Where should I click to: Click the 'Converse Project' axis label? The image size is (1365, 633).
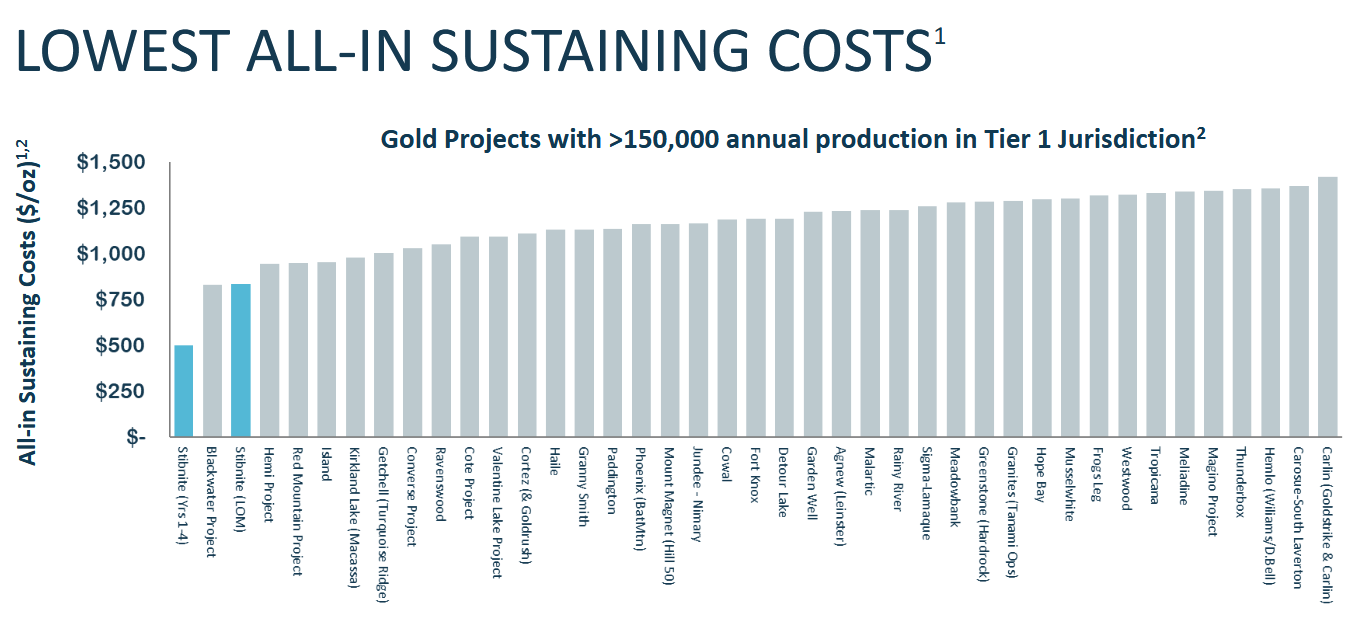pos(412,495)
